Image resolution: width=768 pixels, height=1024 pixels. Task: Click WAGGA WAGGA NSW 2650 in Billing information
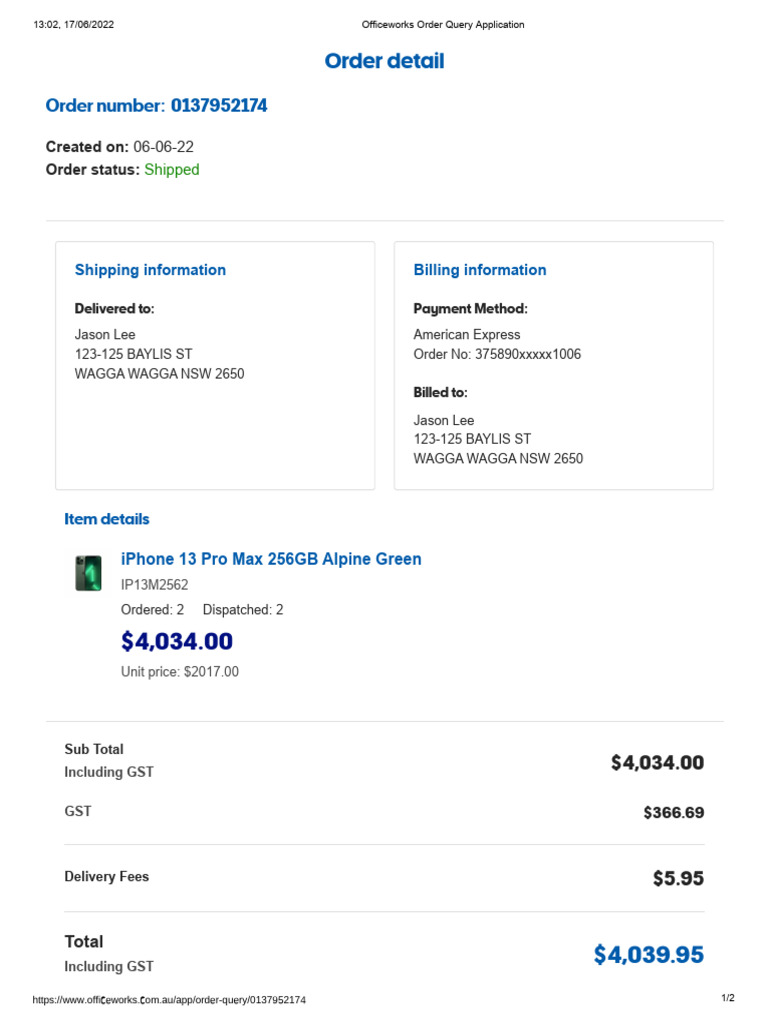(498, 458)
